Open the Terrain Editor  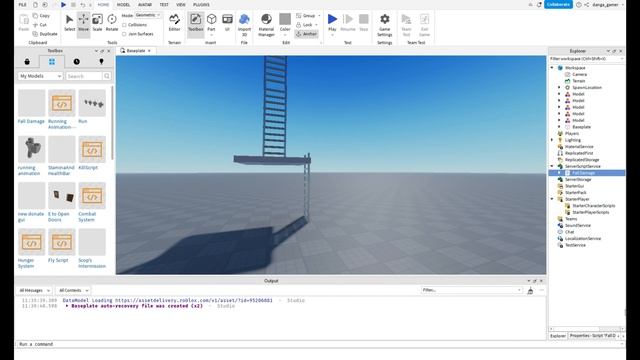click(174, 22)
